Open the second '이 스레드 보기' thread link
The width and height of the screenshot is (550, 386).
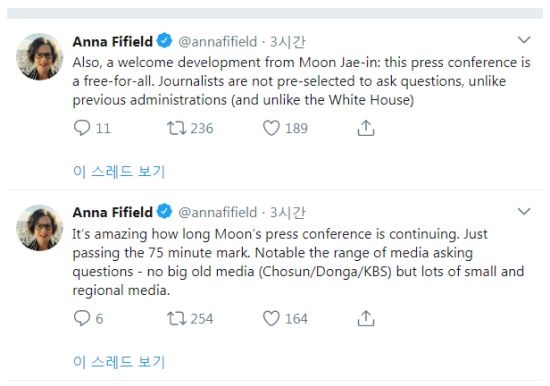119,362
